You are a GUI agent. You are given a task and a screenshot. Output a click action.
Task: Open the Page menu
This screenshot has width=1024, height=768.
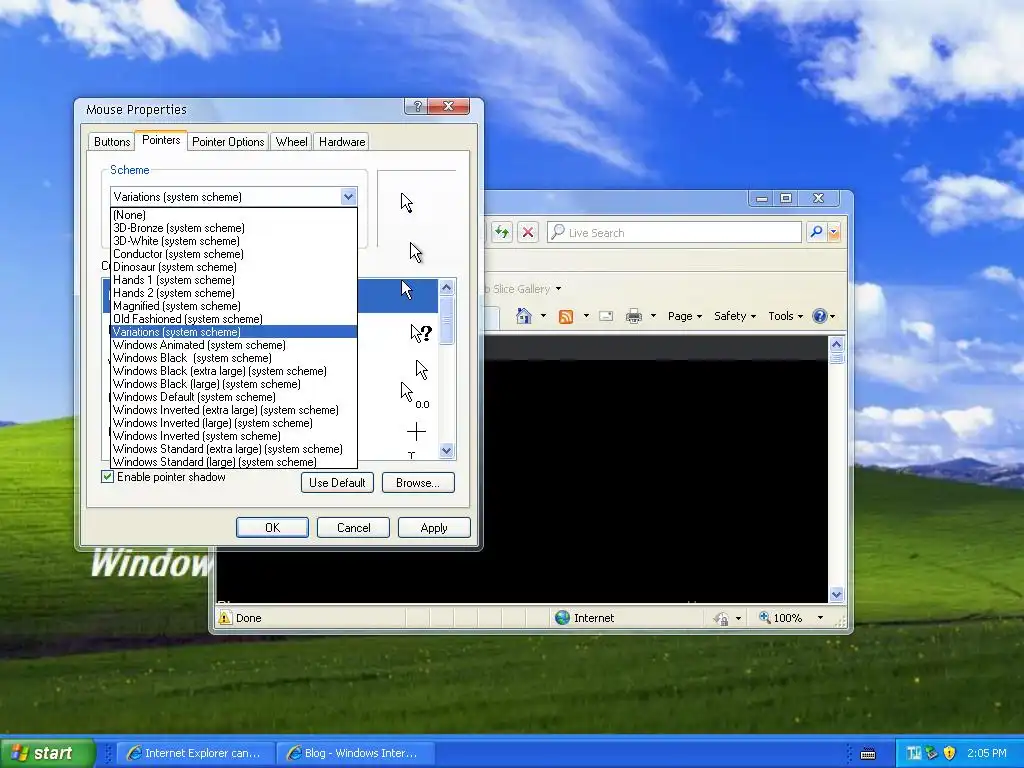pyautogui.click(x=684, y=316)
